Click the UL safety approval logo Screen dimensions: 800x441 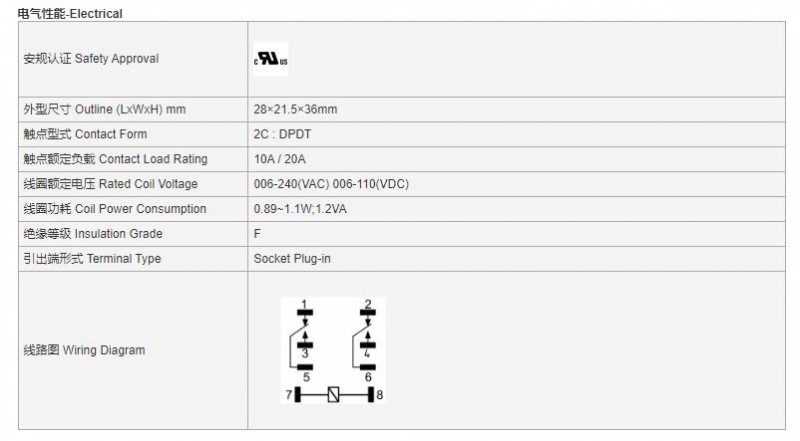pyautogui.click(x=271, y=59)
